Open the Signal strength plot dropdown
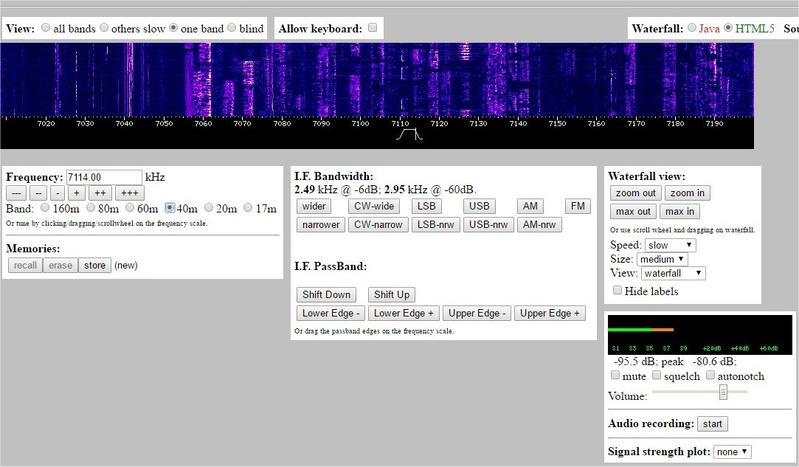This screenshot has height=467, width=799. pyautogui.click(x=732, y=452)
